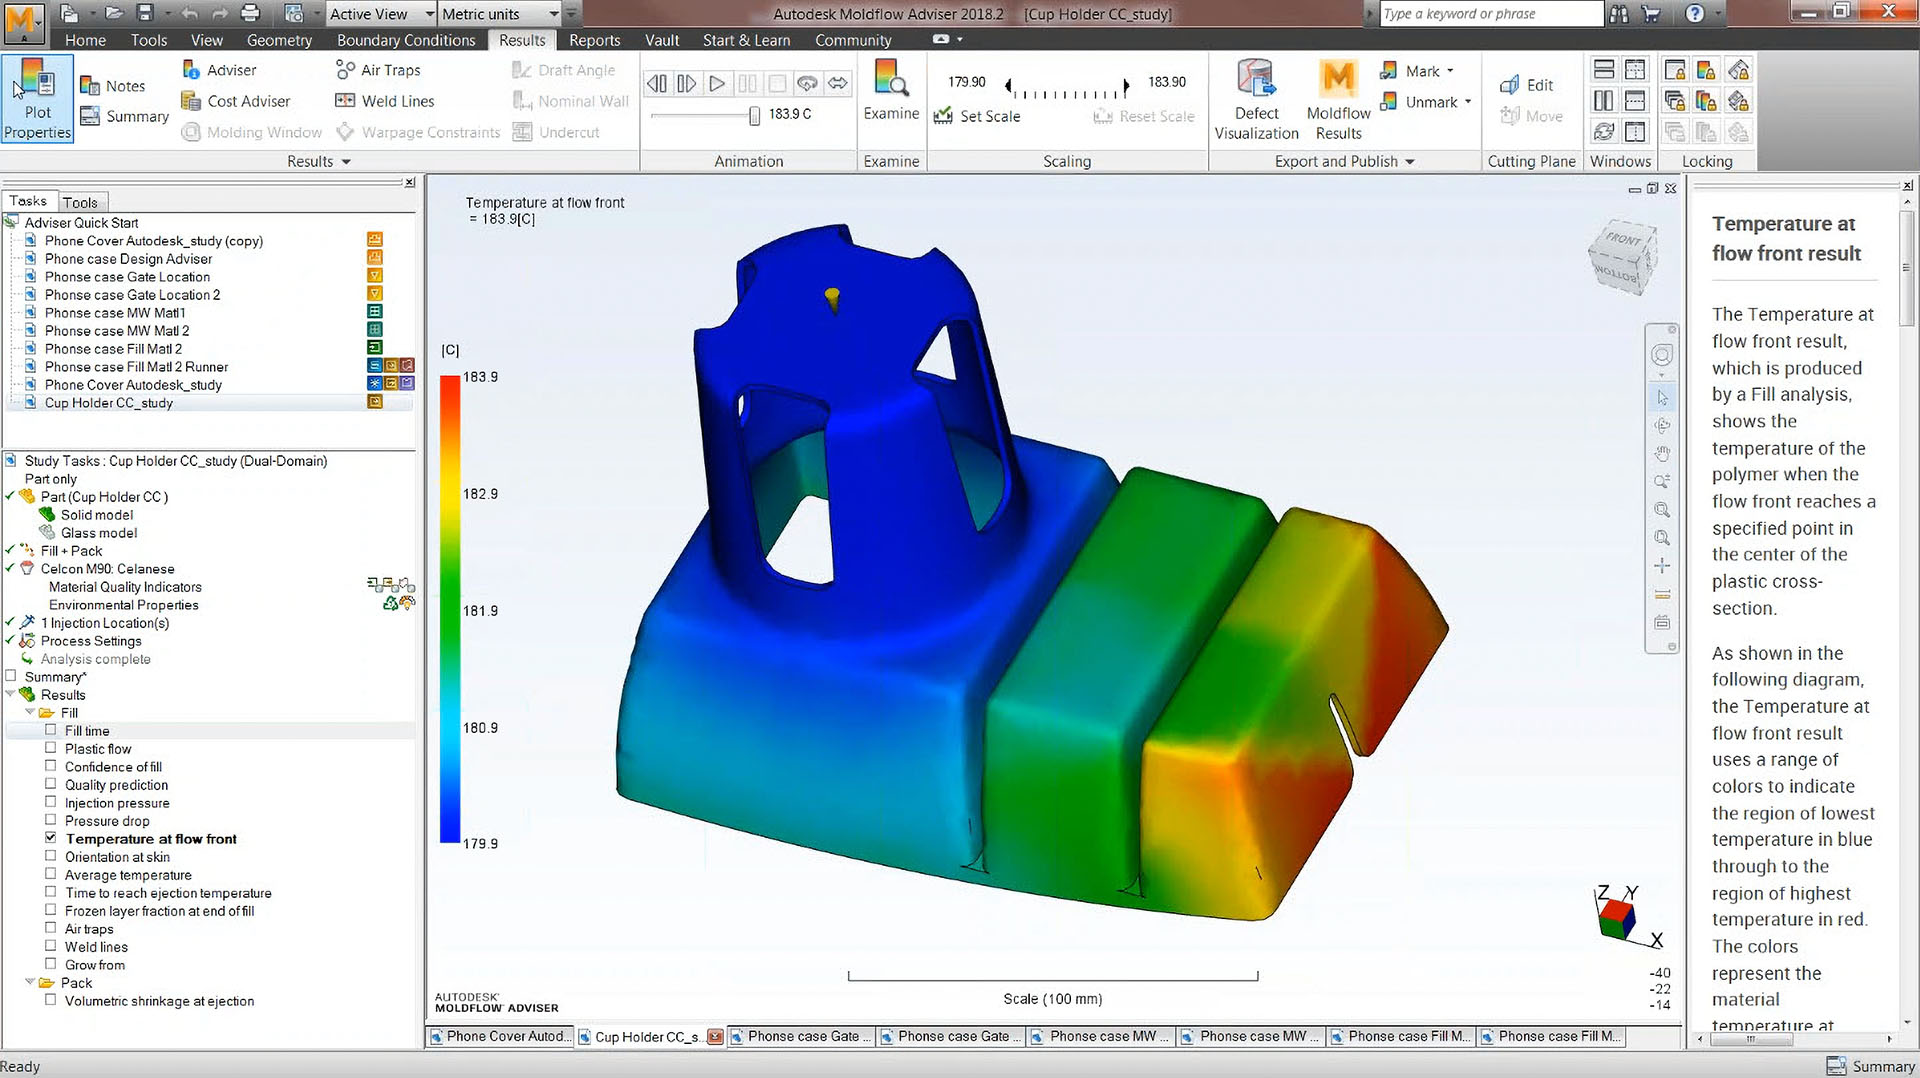Click the Set Scale button
The width and height of the screenshot is (1920, 1078).
click(x=977, y=116)
